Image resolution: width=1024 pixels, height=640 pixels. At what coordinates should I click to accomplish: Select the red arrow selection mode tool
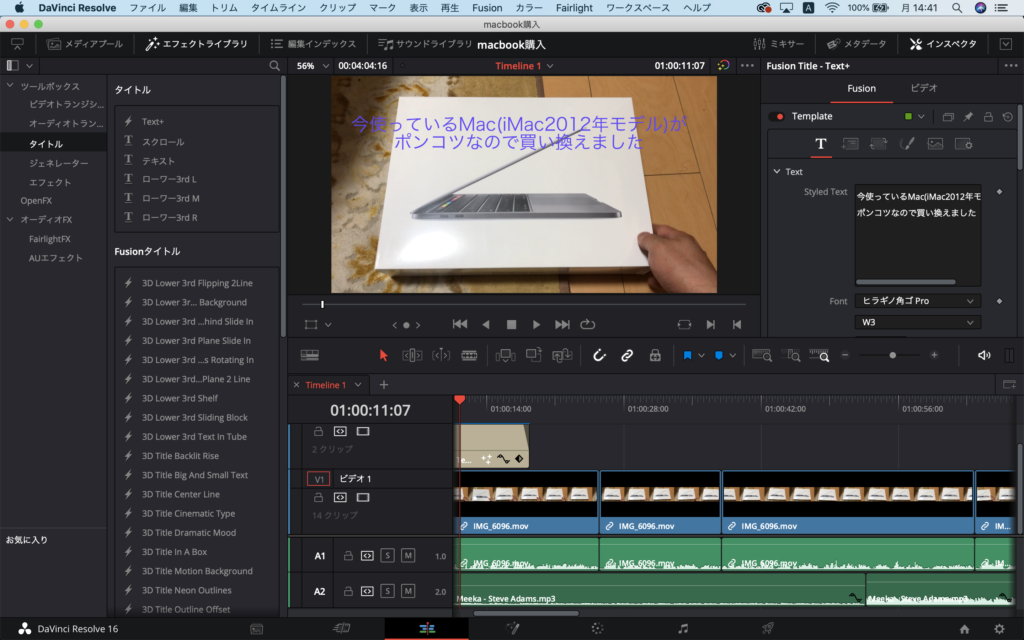coord(384,355)
